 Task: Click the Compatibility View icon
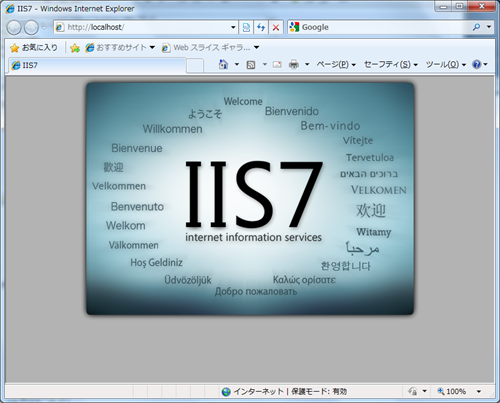246,27
